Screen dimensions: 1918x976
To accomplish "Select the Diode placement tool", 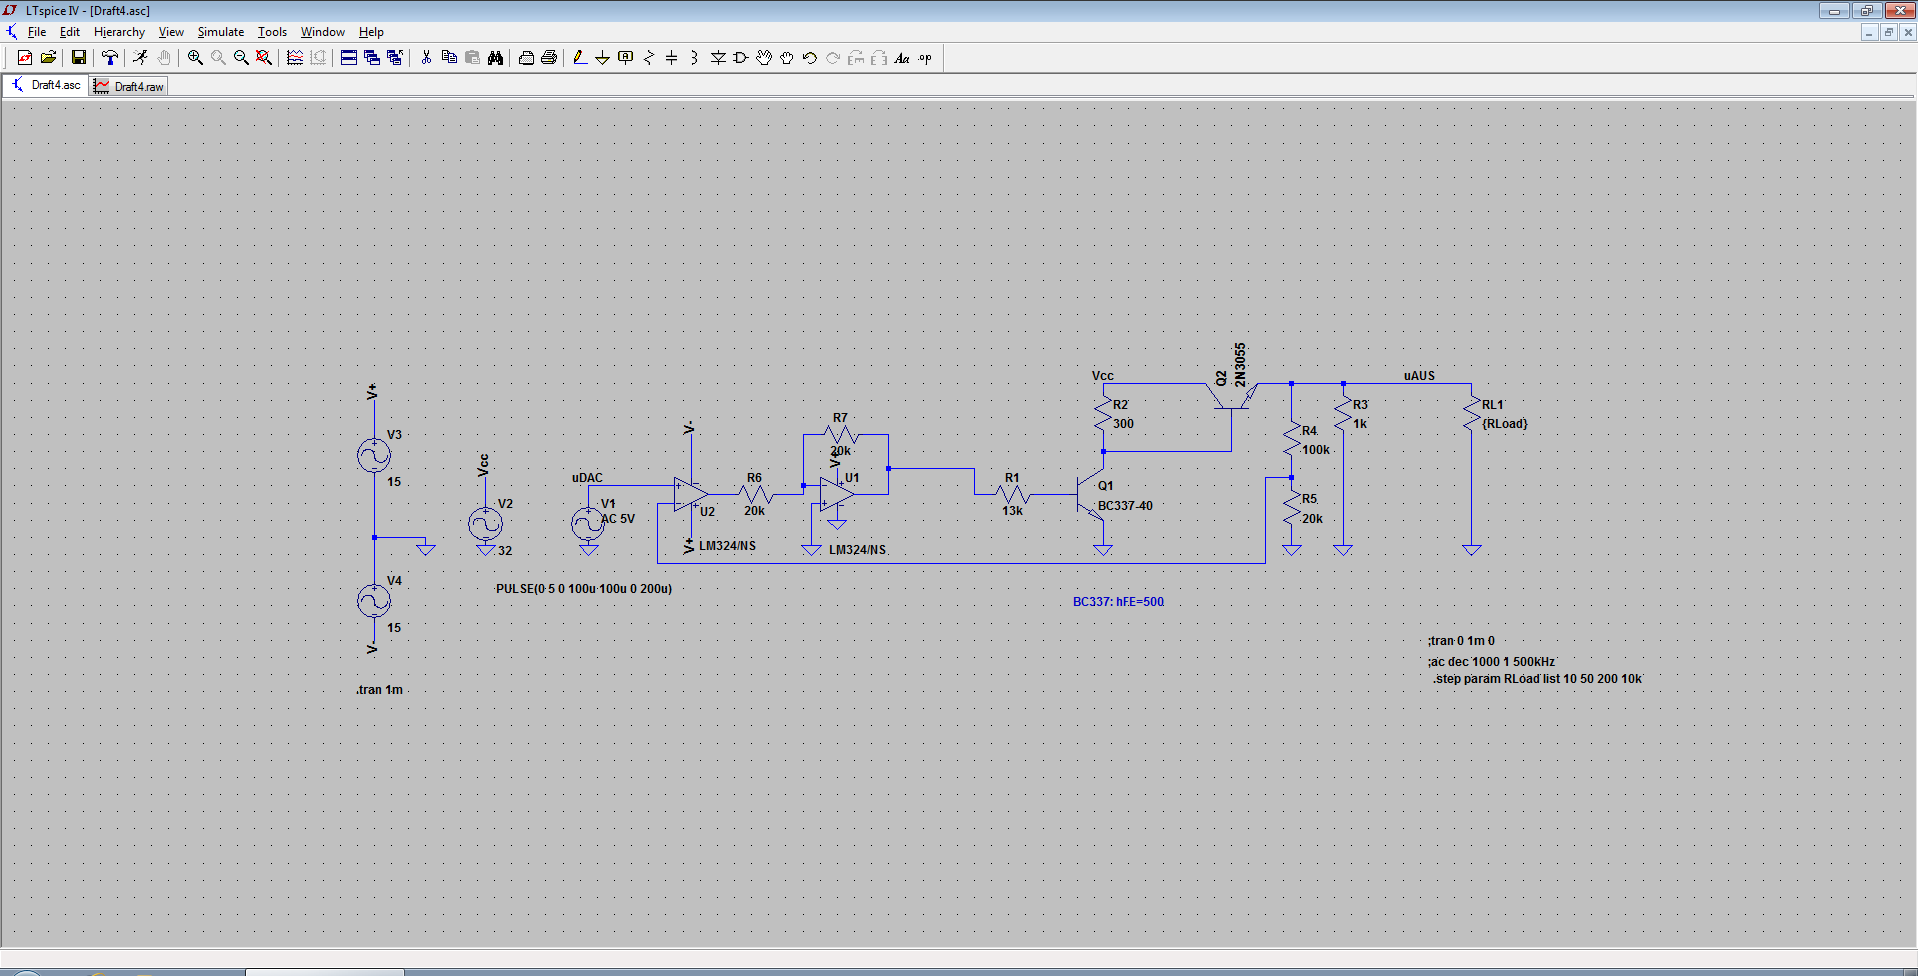I will 718,58.
